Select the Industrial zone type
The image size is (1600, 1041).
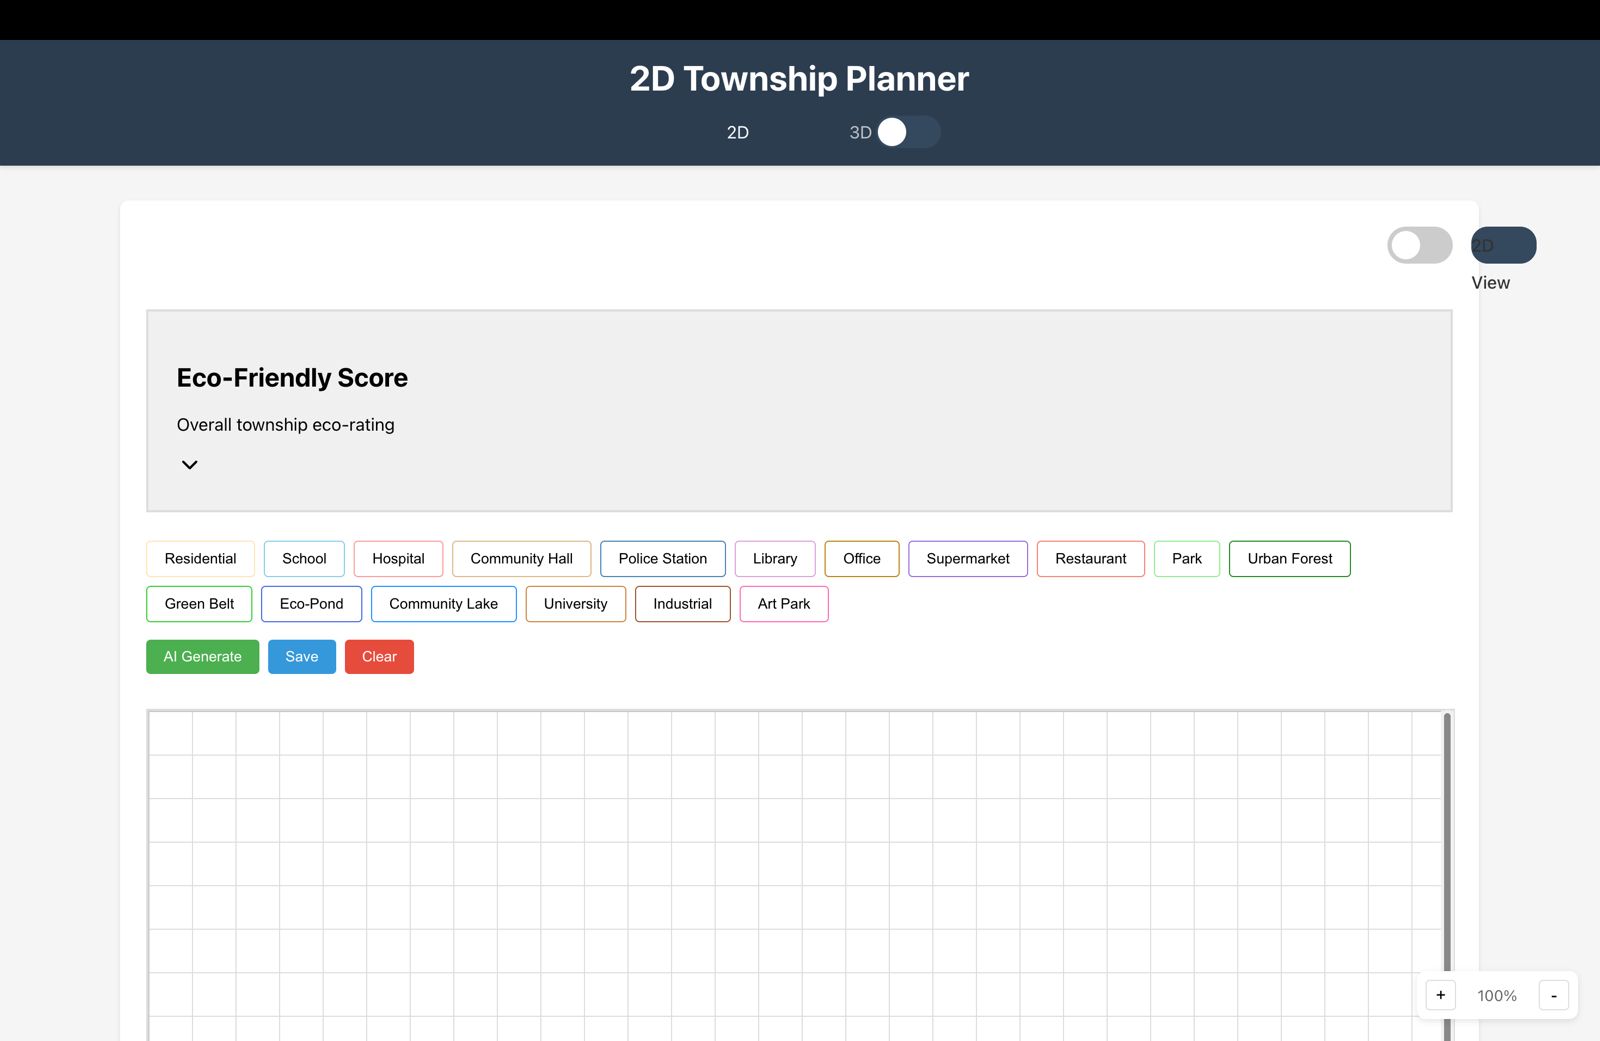[x=682, y=604]
